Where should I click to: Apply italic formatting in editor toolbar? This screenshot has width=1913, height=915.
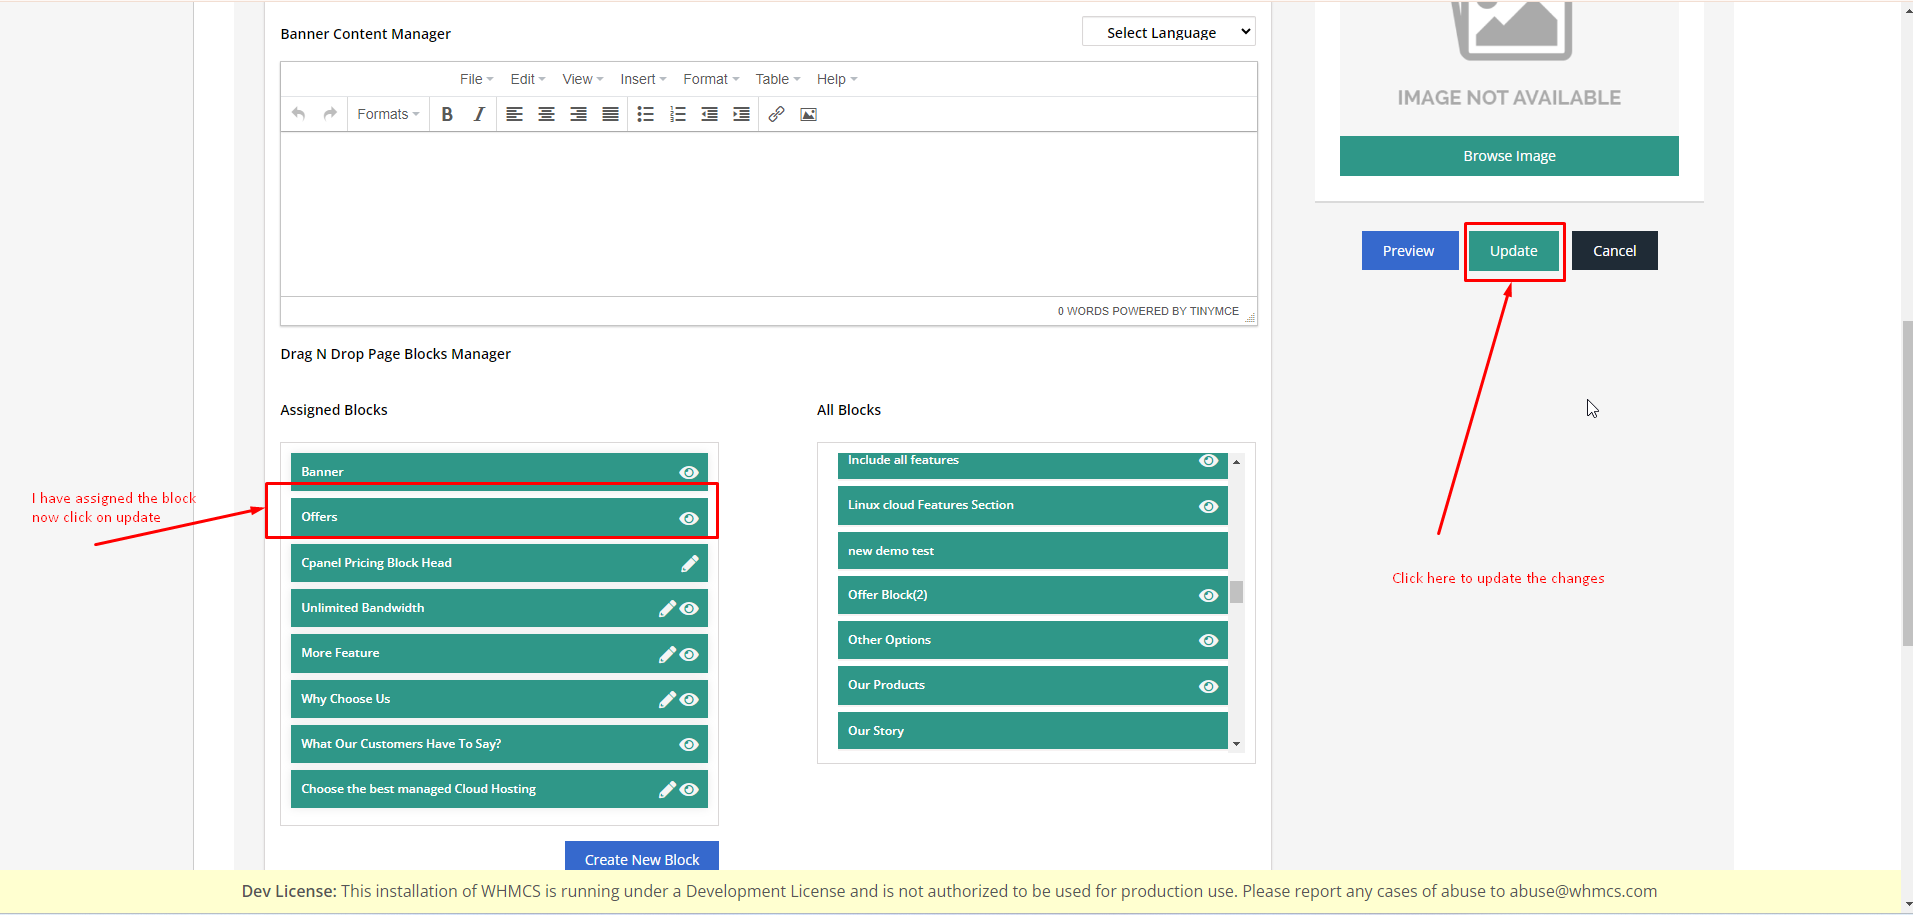[479, 115]
